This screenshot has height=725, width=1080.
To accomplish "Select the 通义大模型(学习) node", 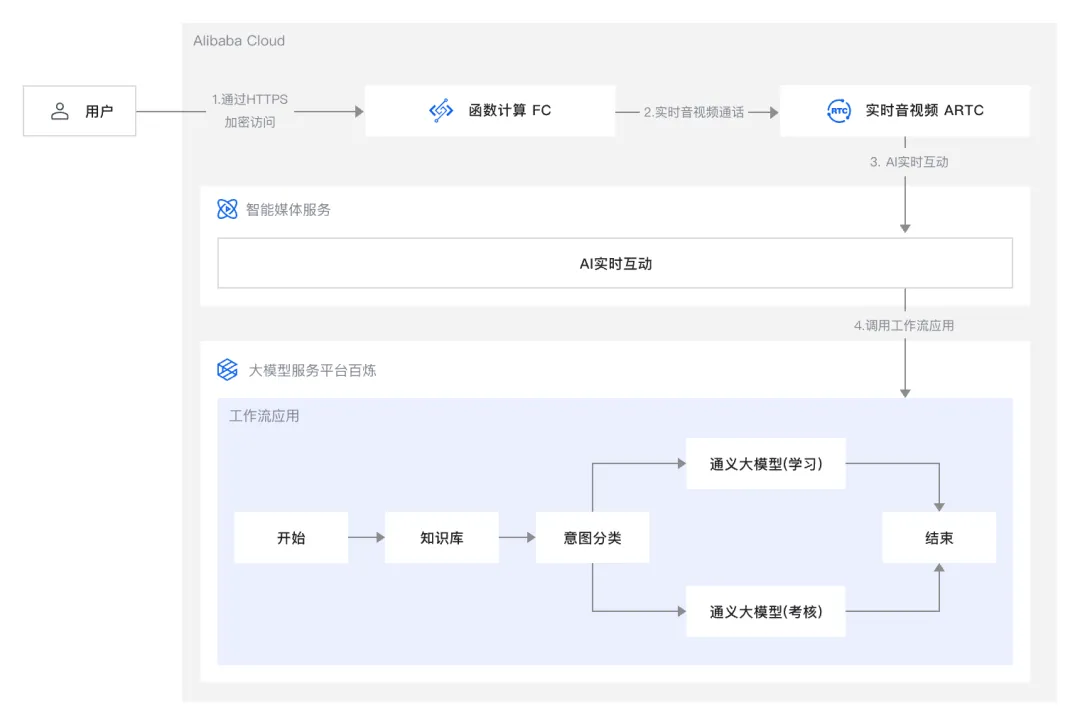I will click(x=766, y=463).
